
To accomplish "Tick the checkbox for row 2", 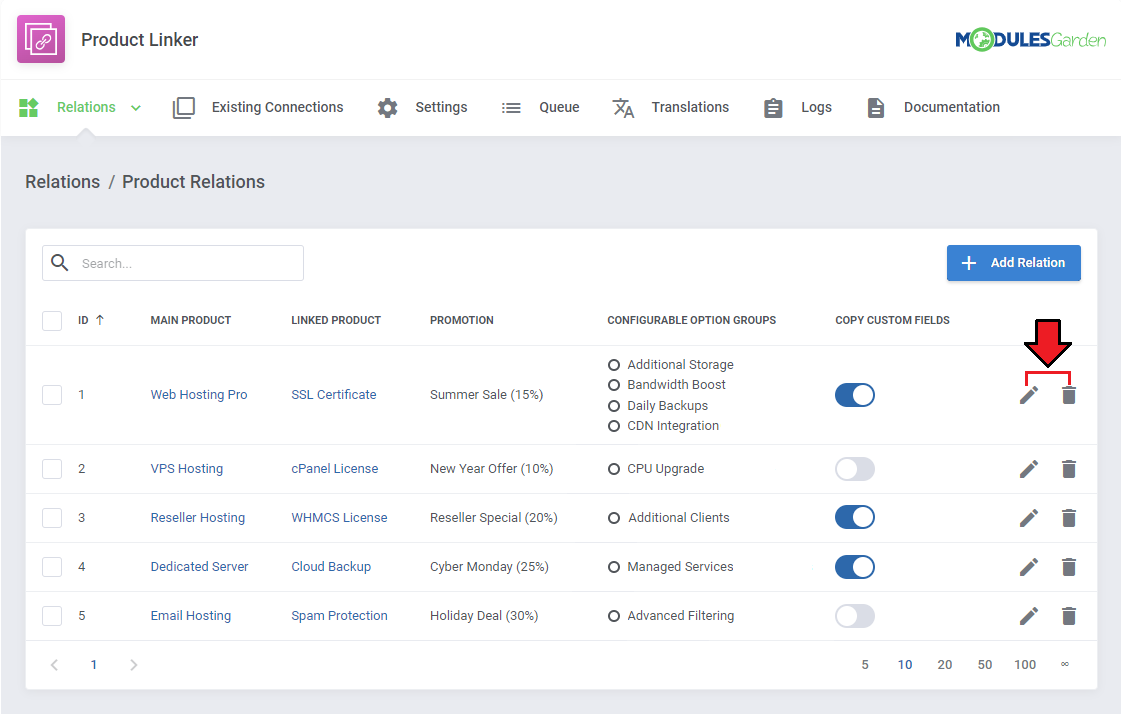I will pos(52,469).
